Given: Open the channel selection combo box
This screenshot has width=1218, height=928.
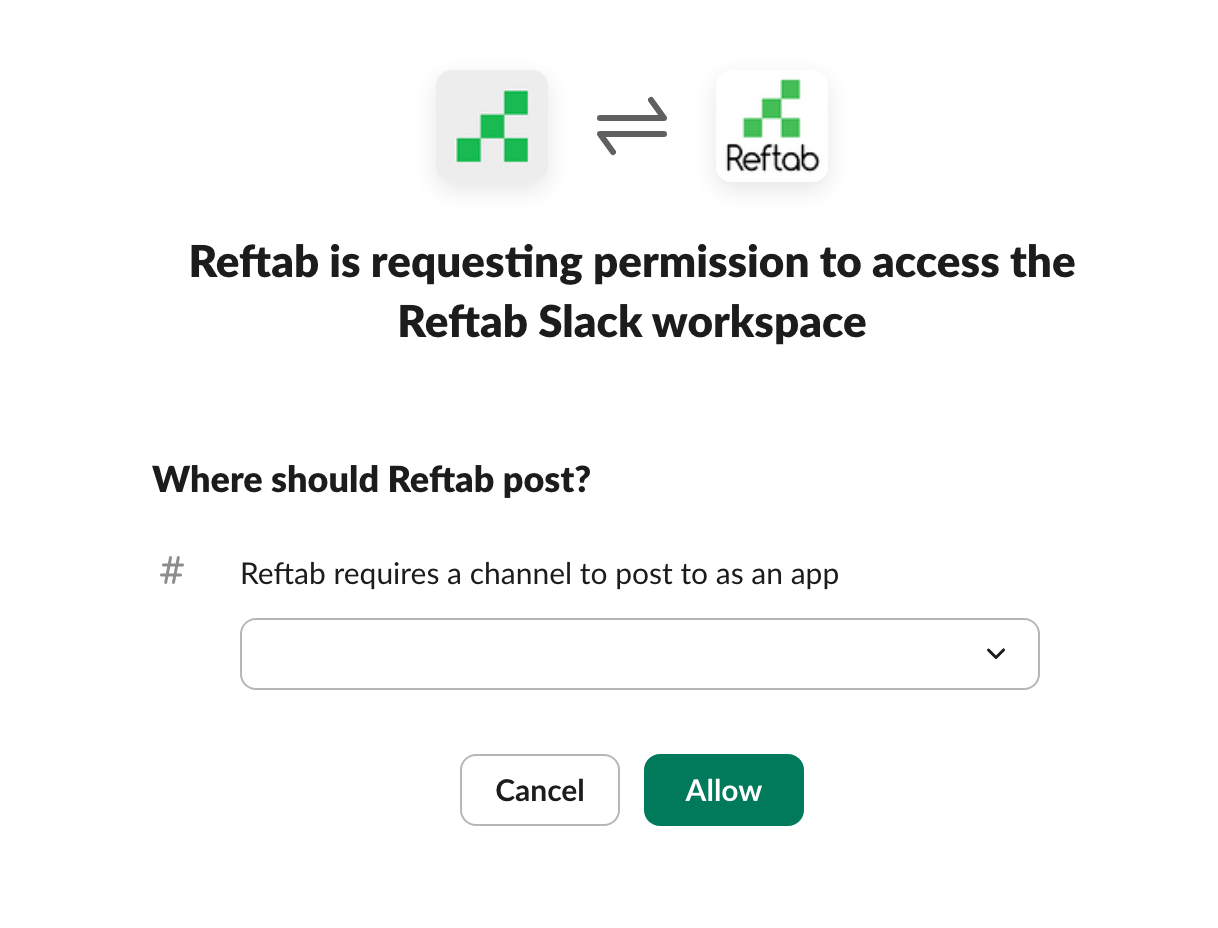Looking at the screenshot, I should click(639, 654).
